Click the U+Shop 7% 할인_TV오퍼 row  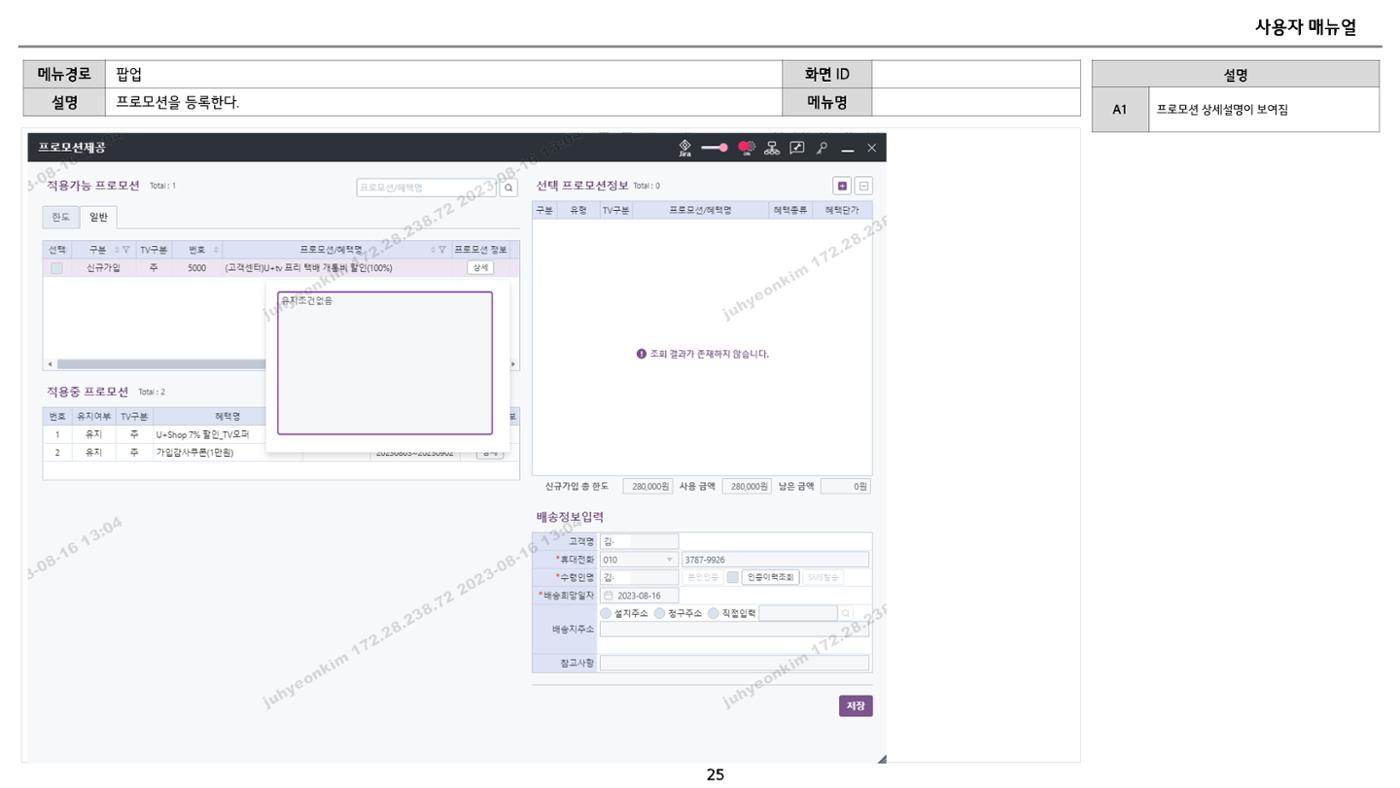152,435
